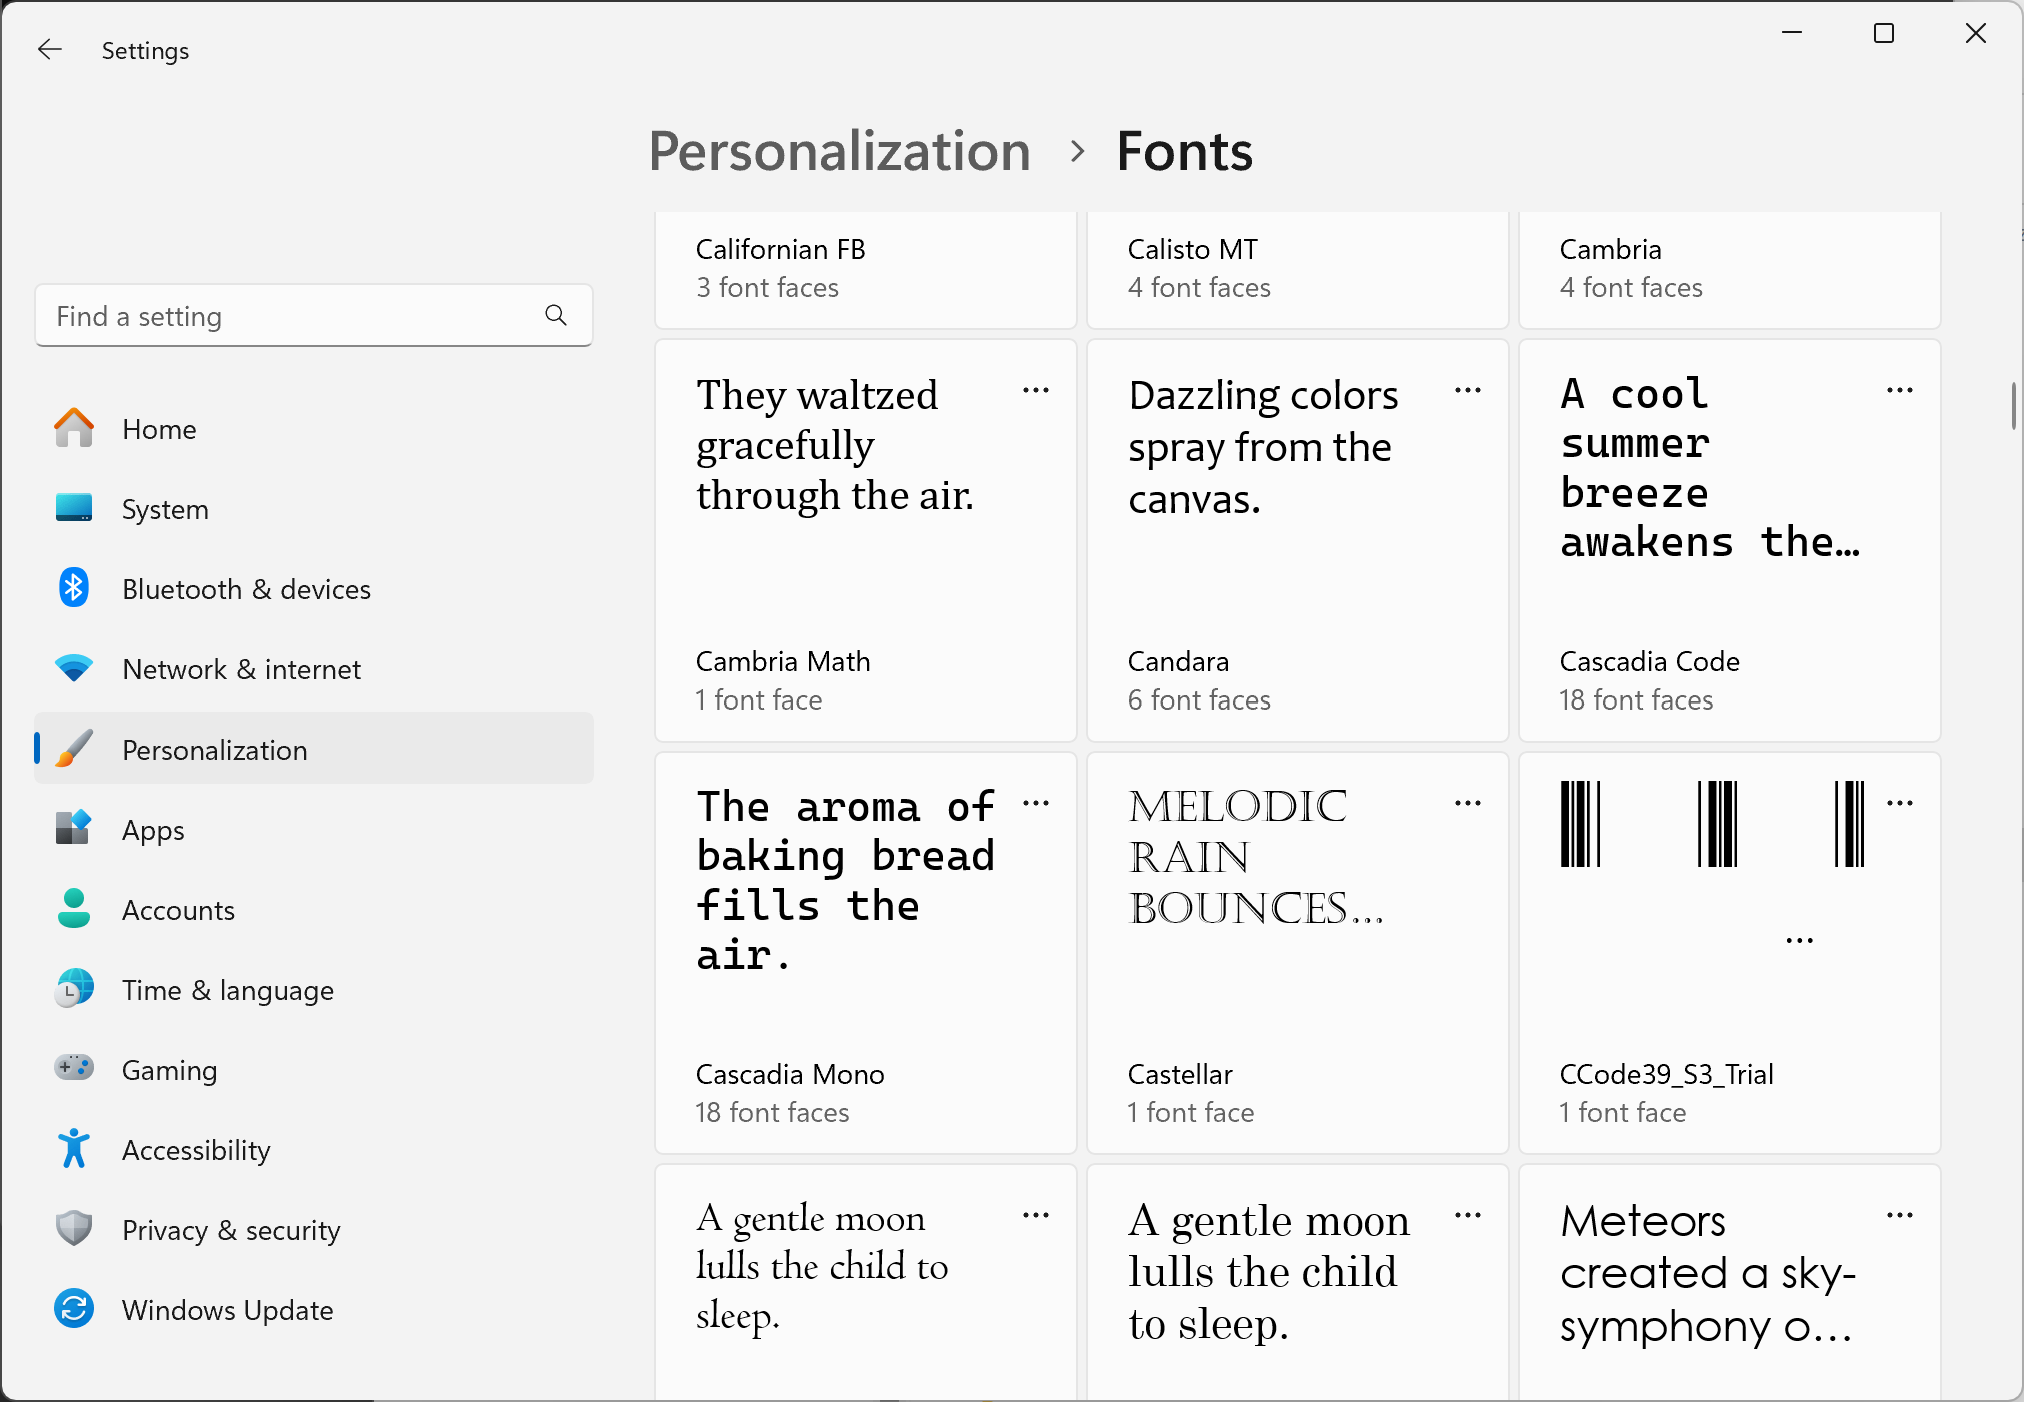Click the Network wifi icon
Image resolution: width=2024 pixels, height=1402 pixels.
(x=74, y=668)
